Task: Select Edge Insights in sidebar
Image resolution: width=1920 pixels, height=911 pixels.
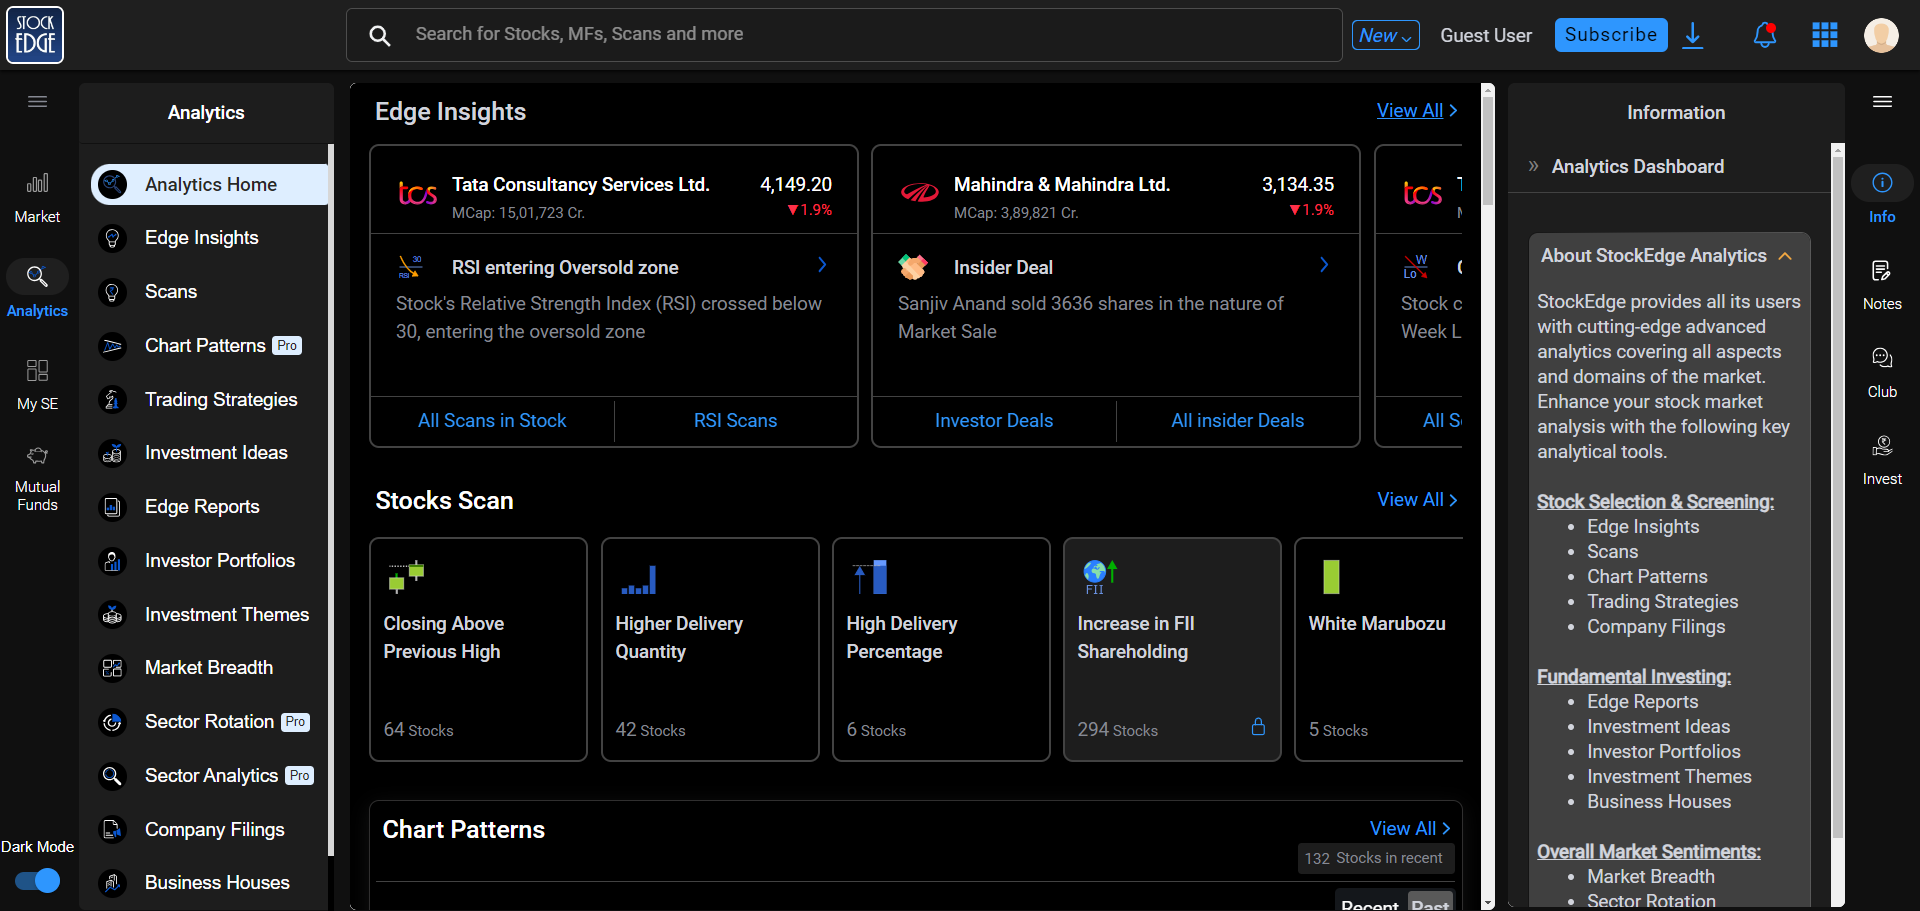Action: pos(210,238)
